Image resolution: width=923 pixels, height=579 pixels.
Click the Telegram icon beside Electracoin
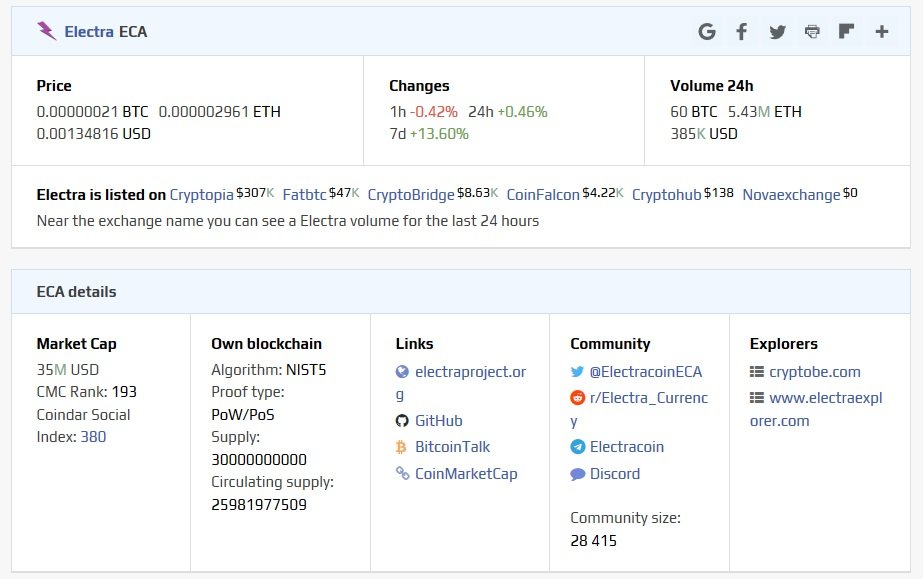tap(577, 447)
